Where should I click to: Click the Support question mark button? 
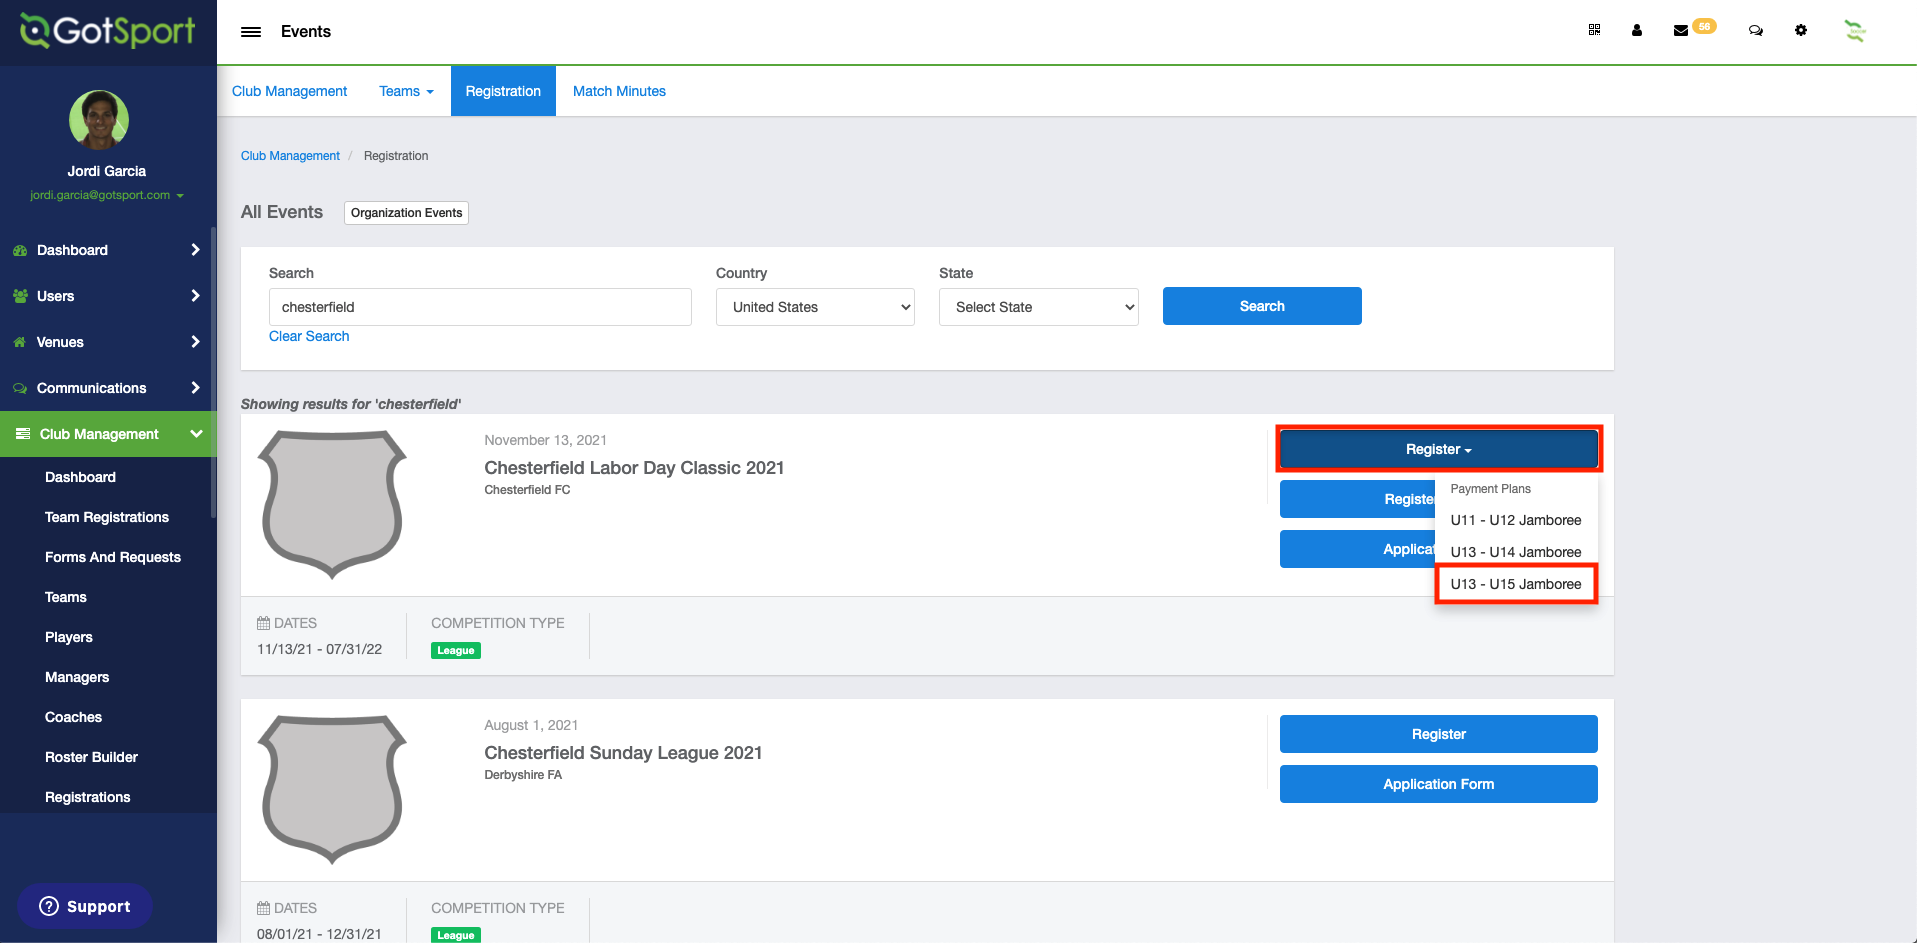[85, 906]
